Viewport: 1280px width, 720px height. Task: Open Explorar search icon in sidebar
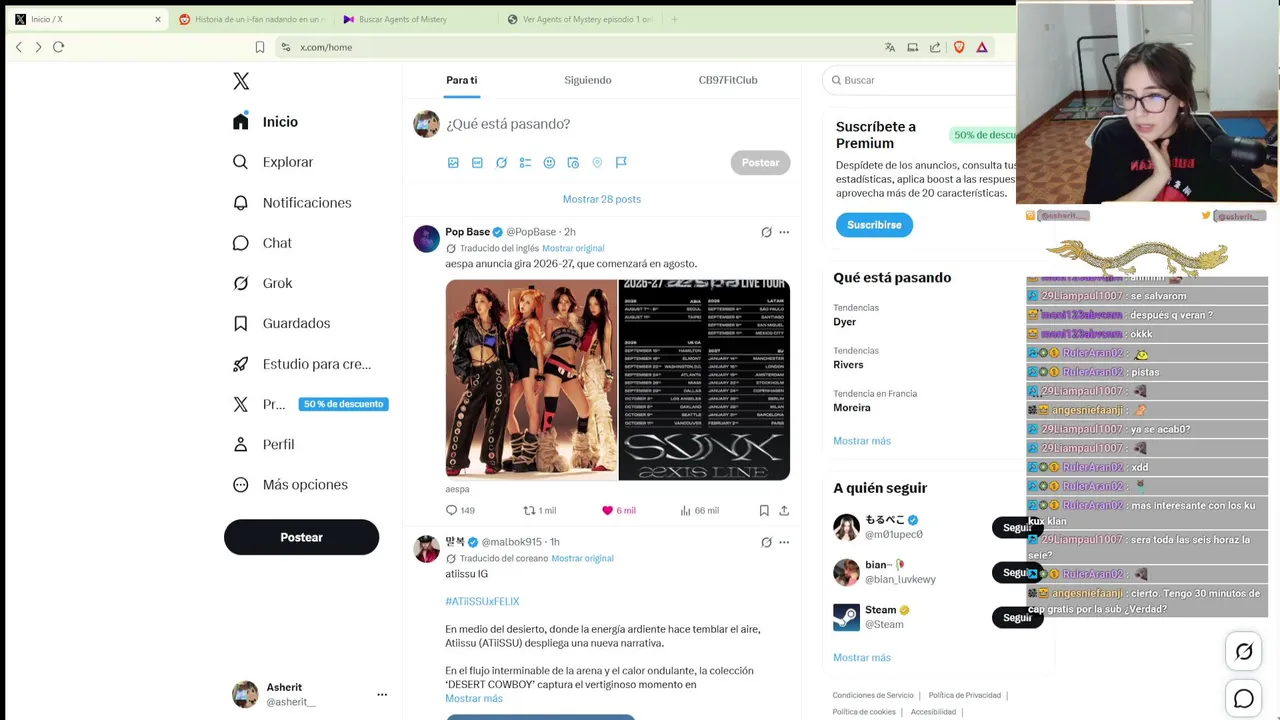pos(241,162)
